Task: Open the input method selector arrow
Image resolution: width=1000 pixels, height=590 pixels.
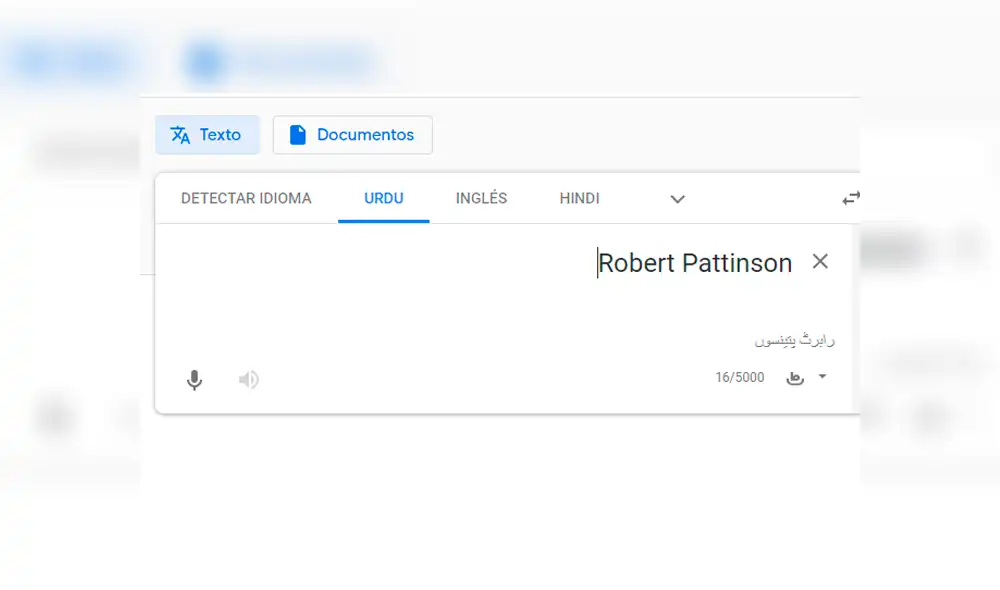Action: [x=821, y=377]
